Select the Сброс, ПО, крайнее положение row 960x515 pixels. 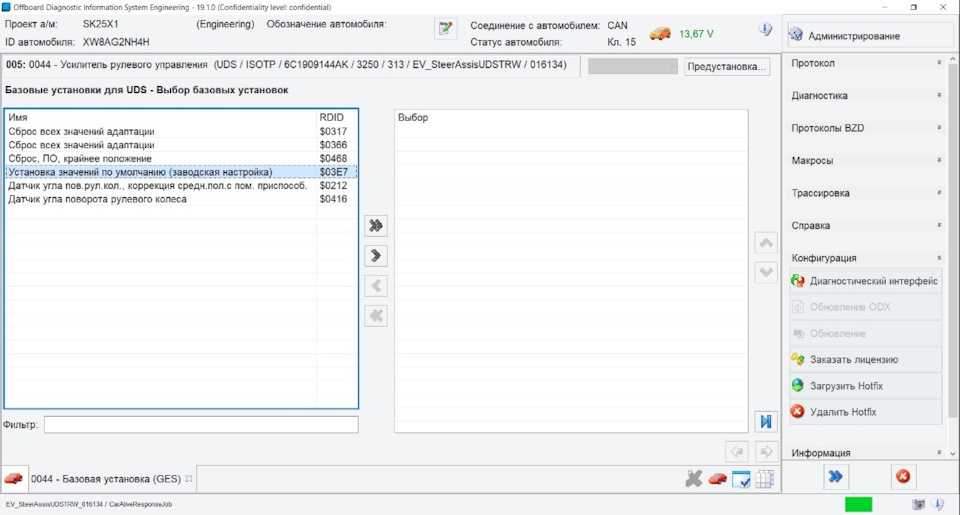coord(181,158)
